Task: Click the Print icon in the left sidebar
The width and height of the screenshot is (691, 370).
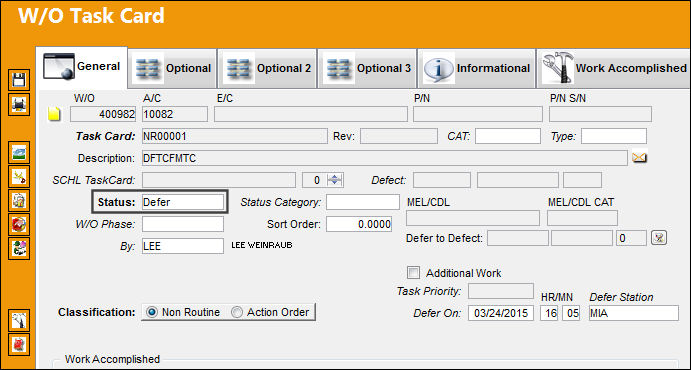Action: pyautogui.click(x=19, y=105)
